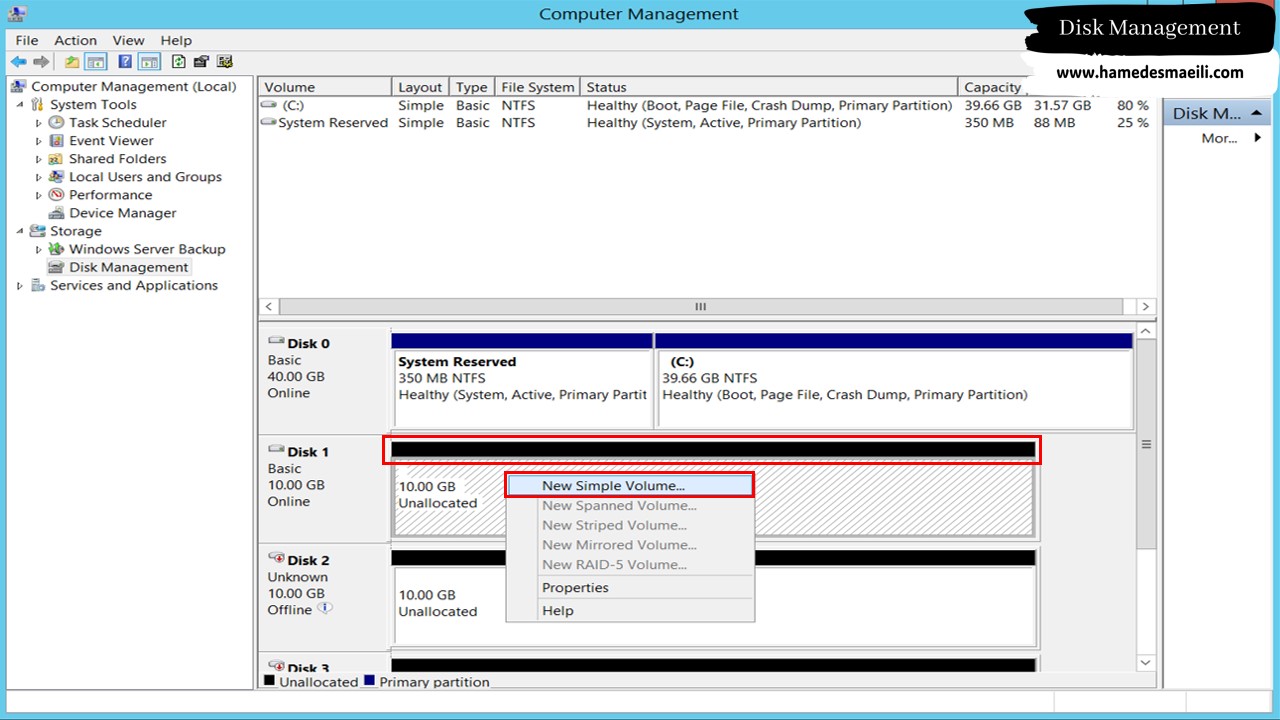The height and width of the screenshot is (720, 1280).
Task: Collapse the System Tools node
Action: point(20,105)
